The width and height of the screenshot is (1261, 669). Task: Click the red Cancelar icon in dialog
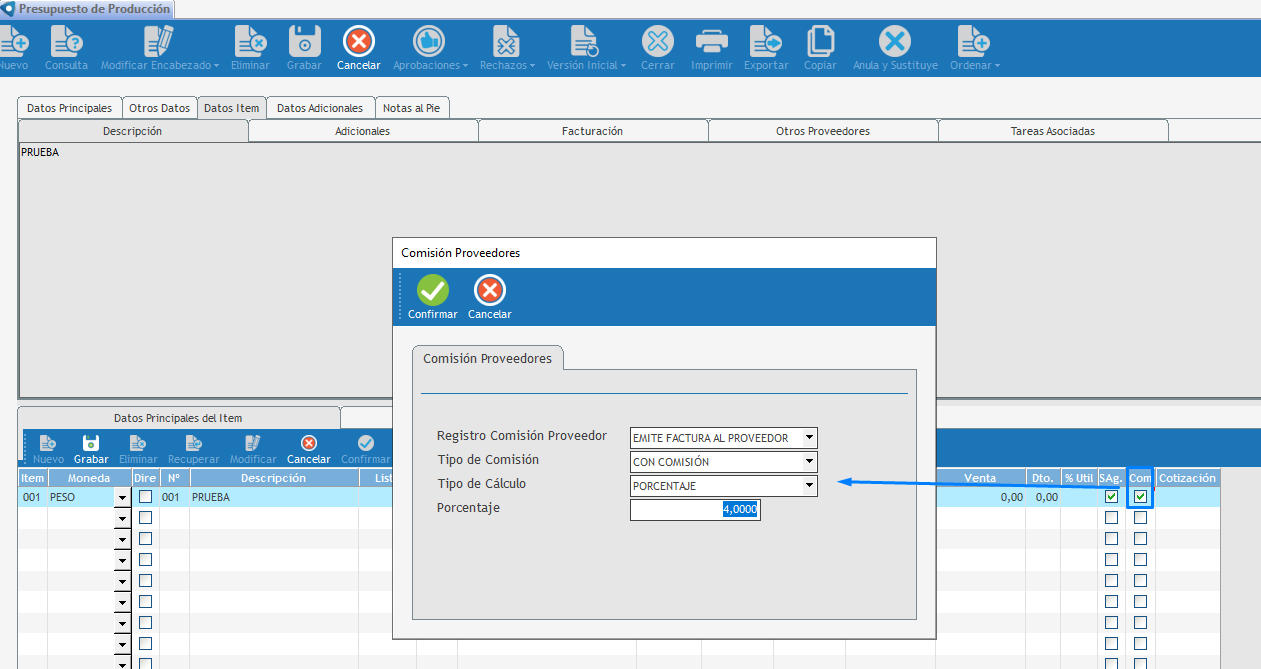click(x=489, y=291)
